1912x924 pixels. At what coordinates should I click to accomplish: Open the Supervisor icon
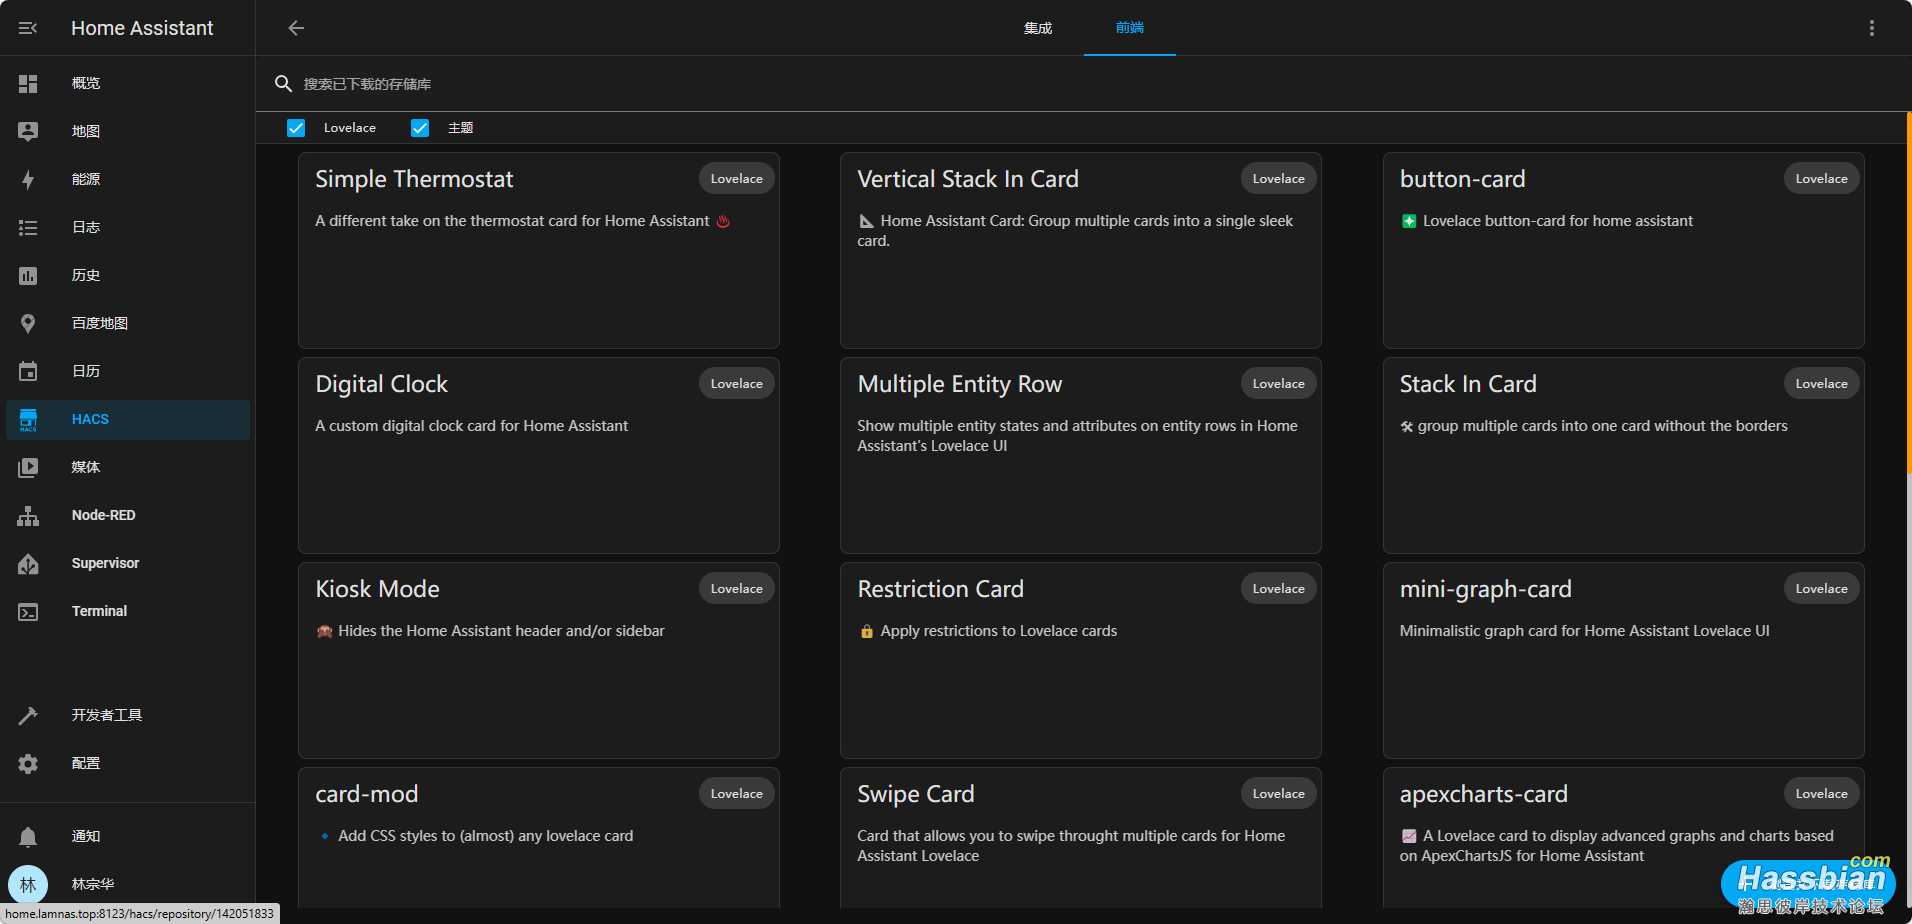(x=28, y=563)
